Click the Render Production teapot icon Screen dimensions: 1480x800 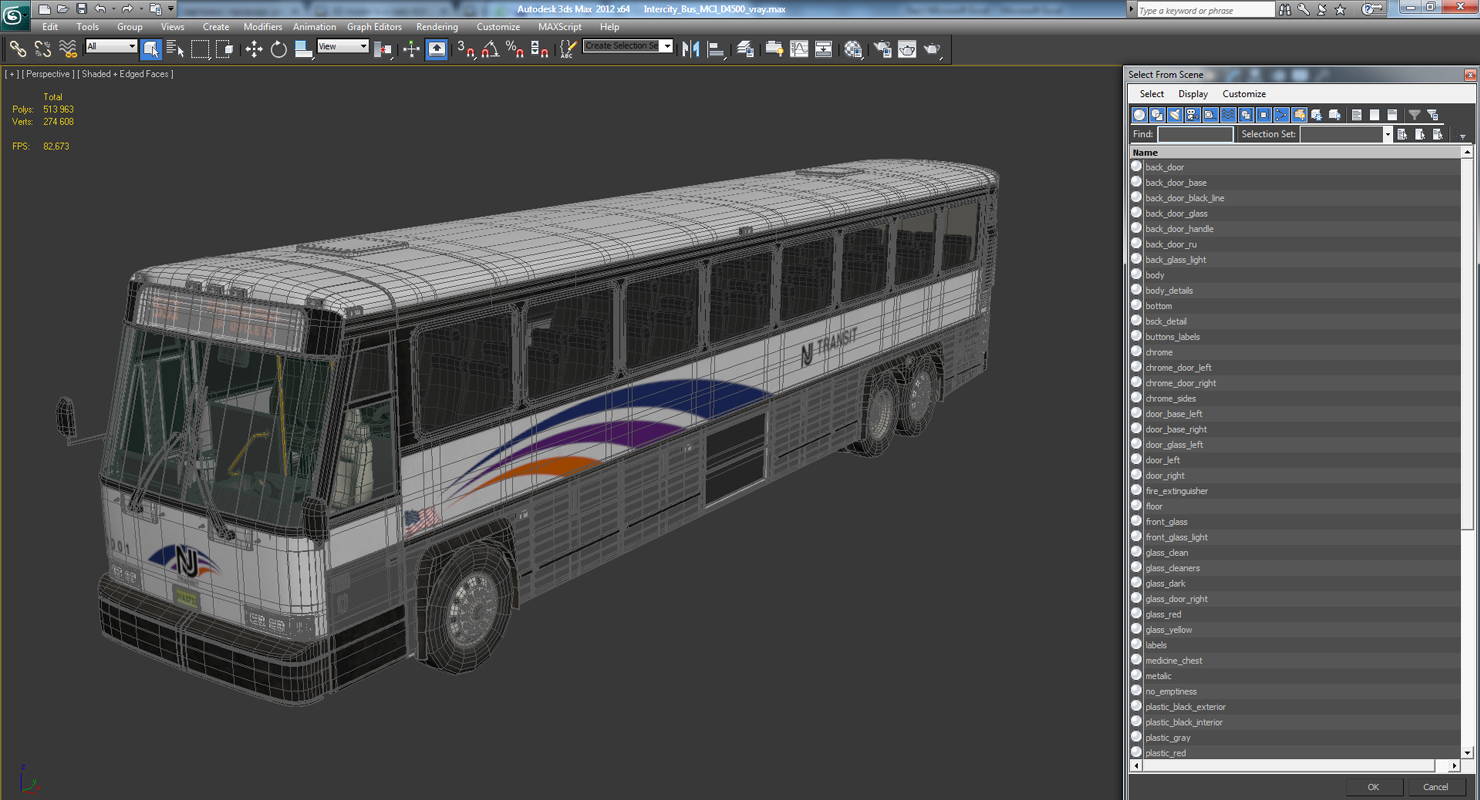[932, 49]
